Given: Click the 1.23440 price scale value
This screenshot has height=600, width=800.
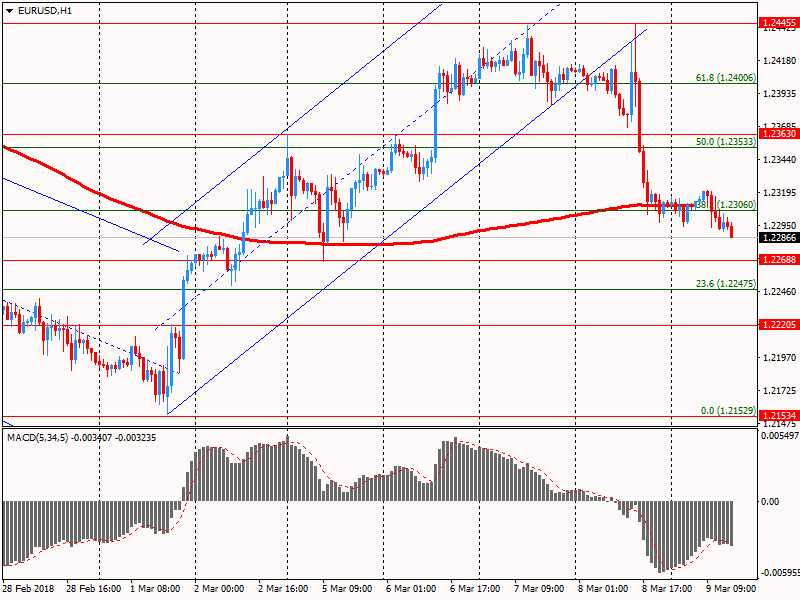Looking at the screenshot, I should 779,160.
